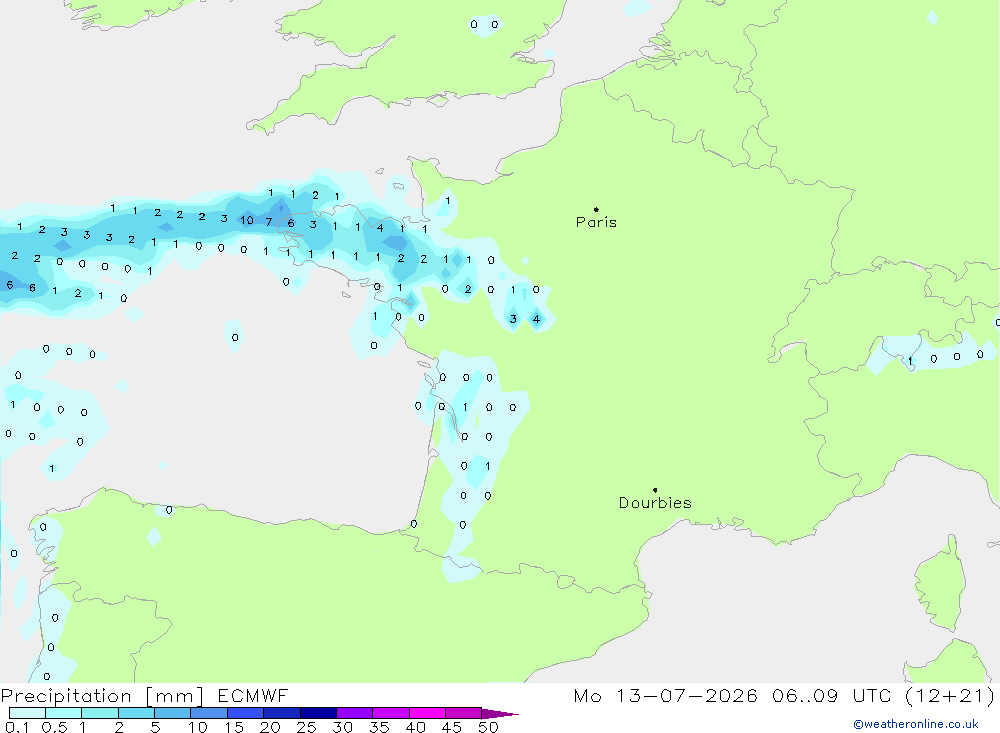
Task: Pick the lightest 0.1–0.5 mm legend swatch
Action: tap(27, 713)
